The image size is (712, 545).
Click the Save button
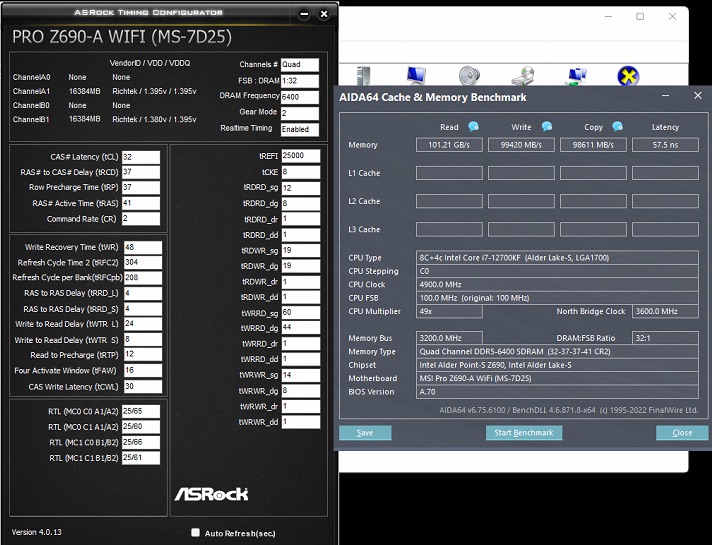(365, 433)
